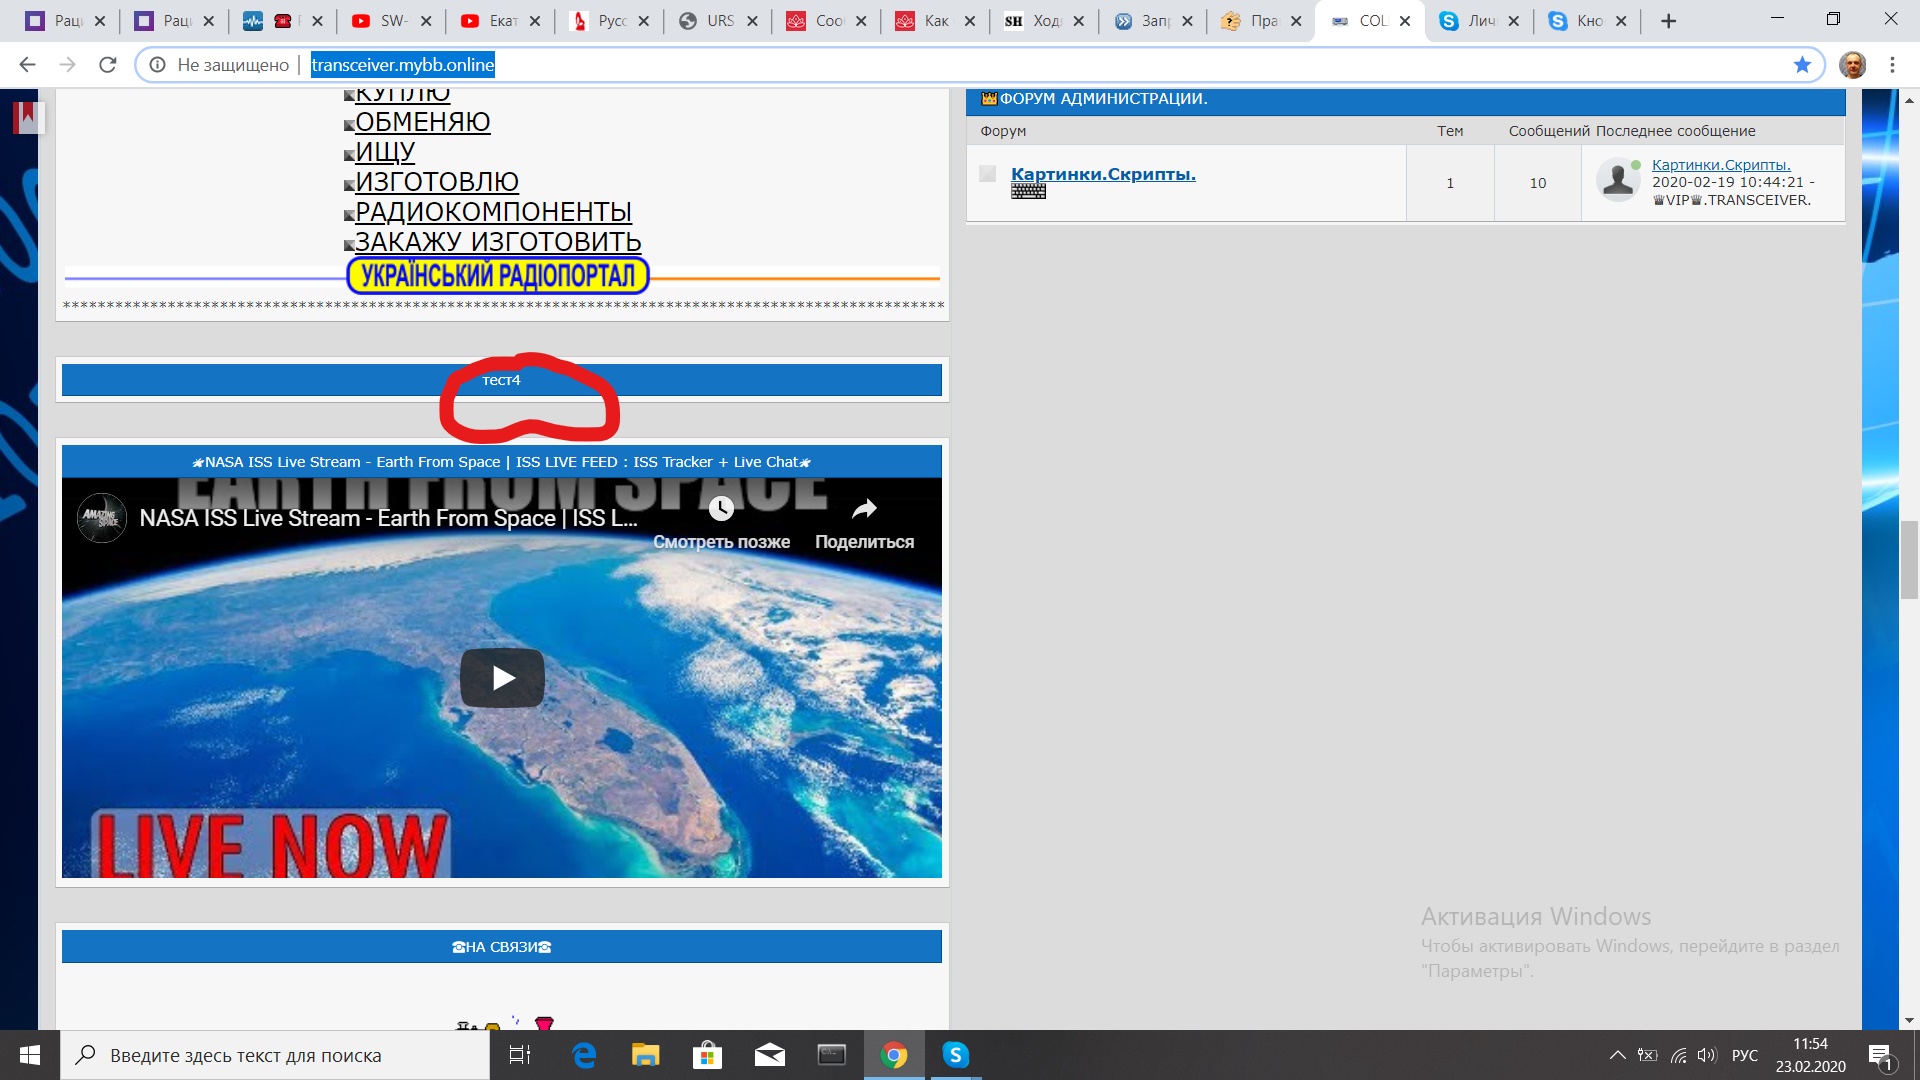
Task: Switch to the URS tab
Action: point(718,21)
